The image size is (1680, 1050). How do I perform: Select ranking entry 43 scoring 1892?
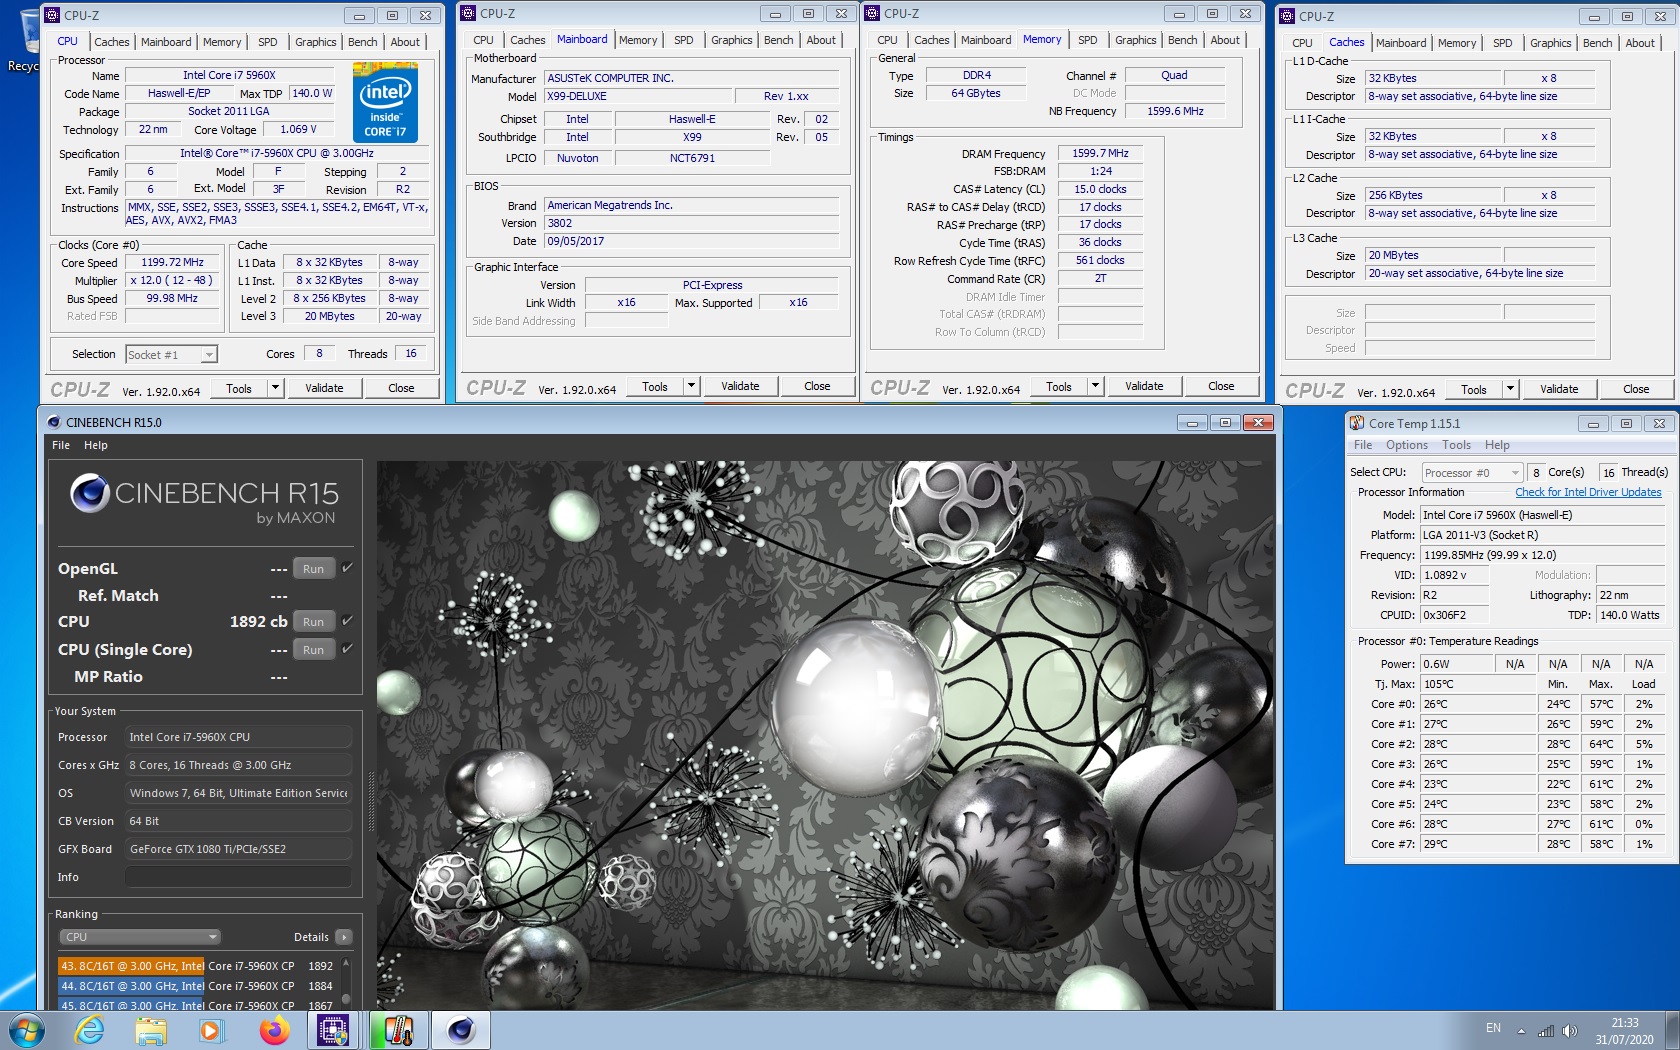pos(196,966)
